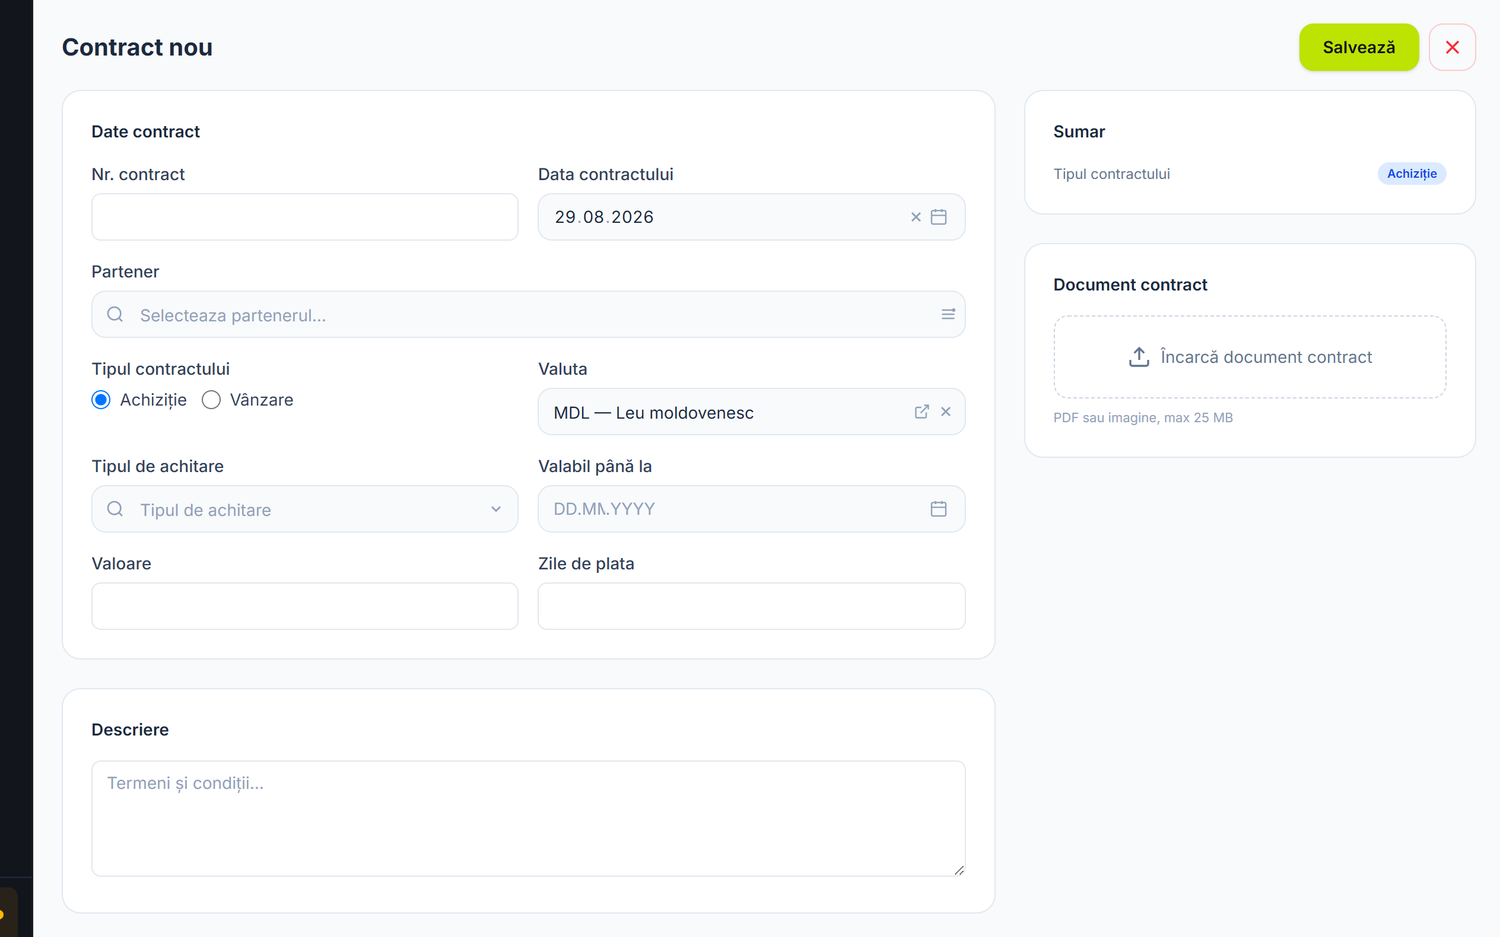This screenshot has width=1500, height=937.
Task: Focus the Valoare input field
Action: pyautogui.click(x=305, y=606)
